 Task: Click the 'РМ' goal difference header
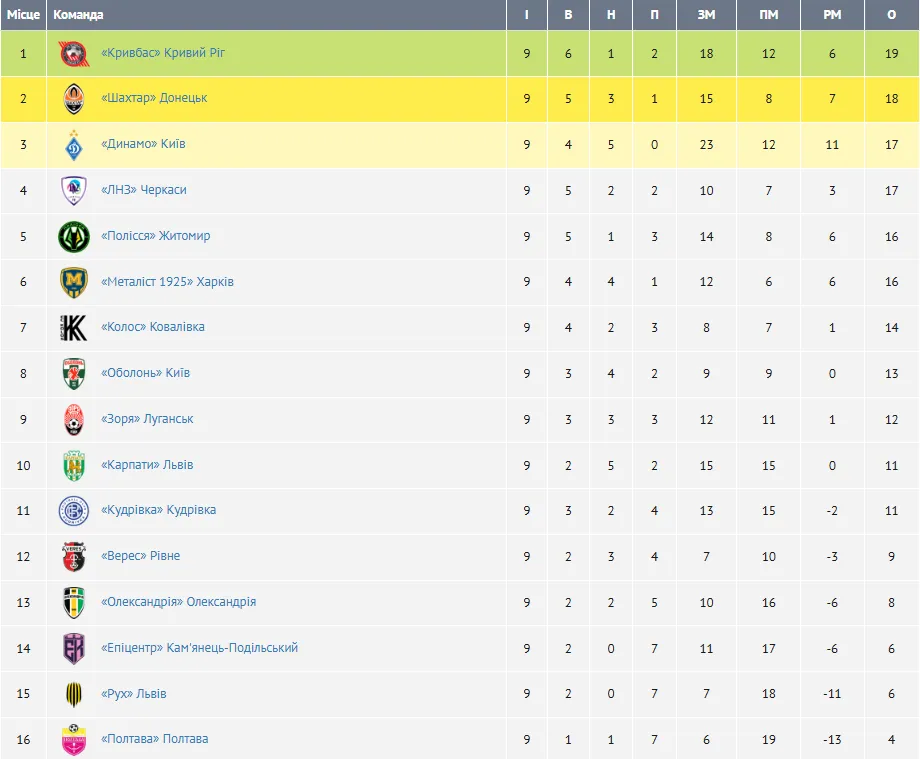(832, 15)
